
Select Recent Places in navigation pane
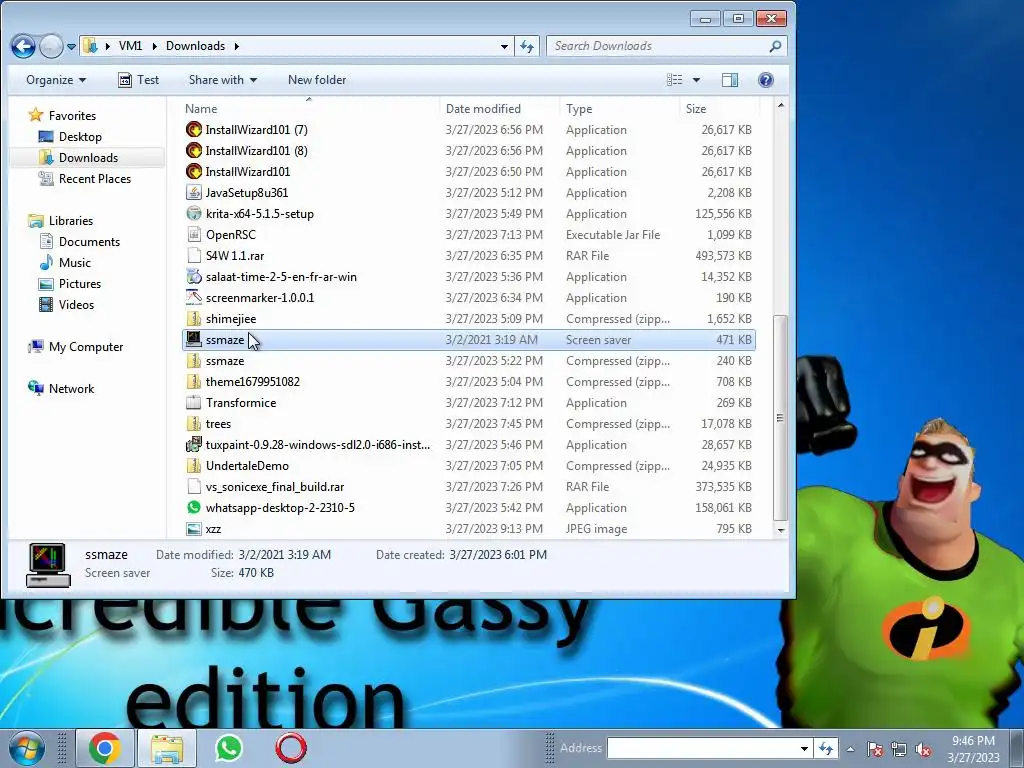85,178
